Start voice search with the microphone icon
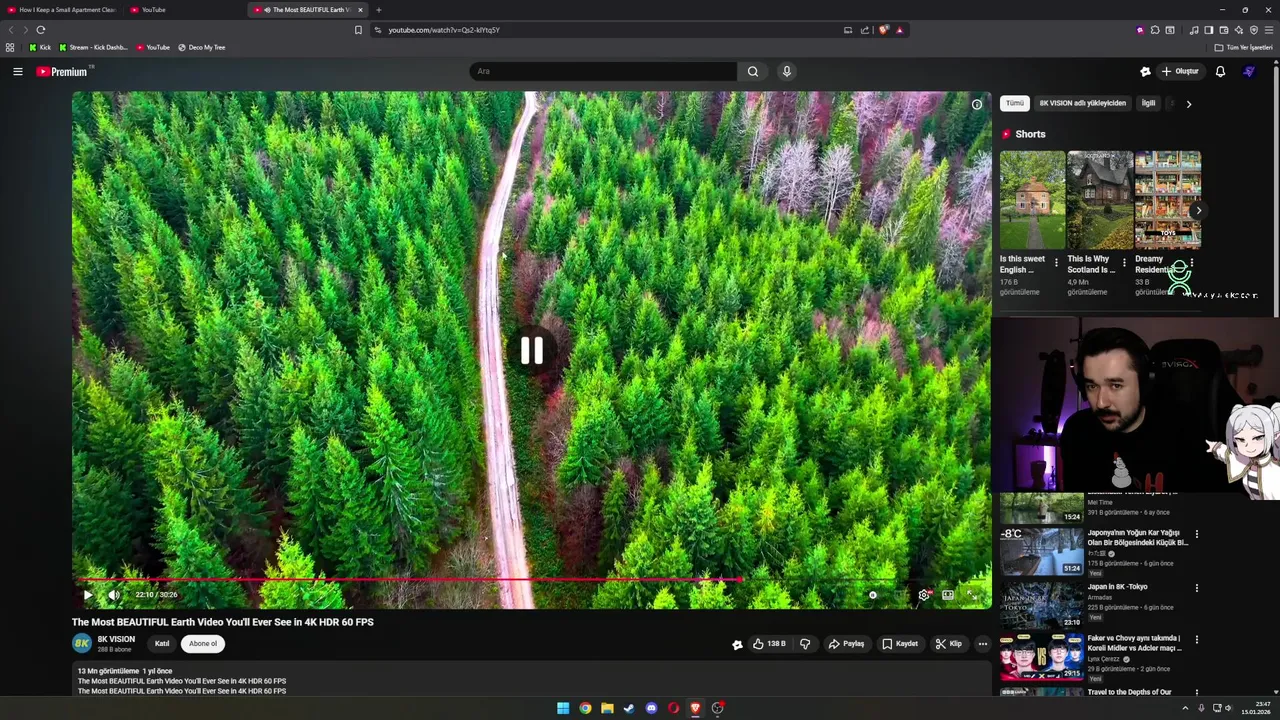The width and height of the screenshot is (1280, 720). pos(787,71)
